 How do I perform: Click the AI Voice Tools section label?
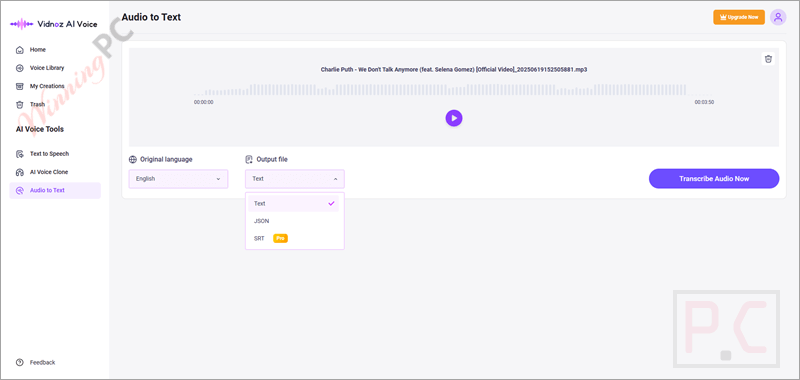[x=40, y=129]
